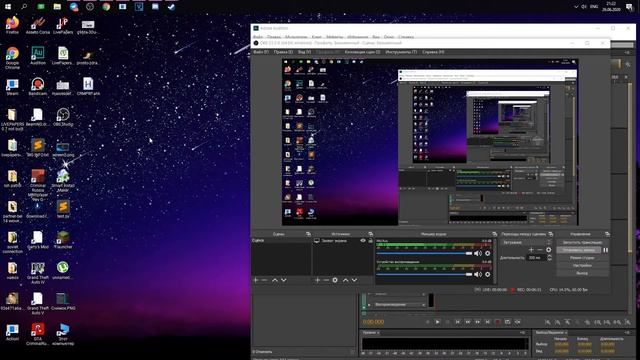The image size is (640, 360).
Task: Open OBS Settings (Настройки) button
Action: click(x=582, y=265)
